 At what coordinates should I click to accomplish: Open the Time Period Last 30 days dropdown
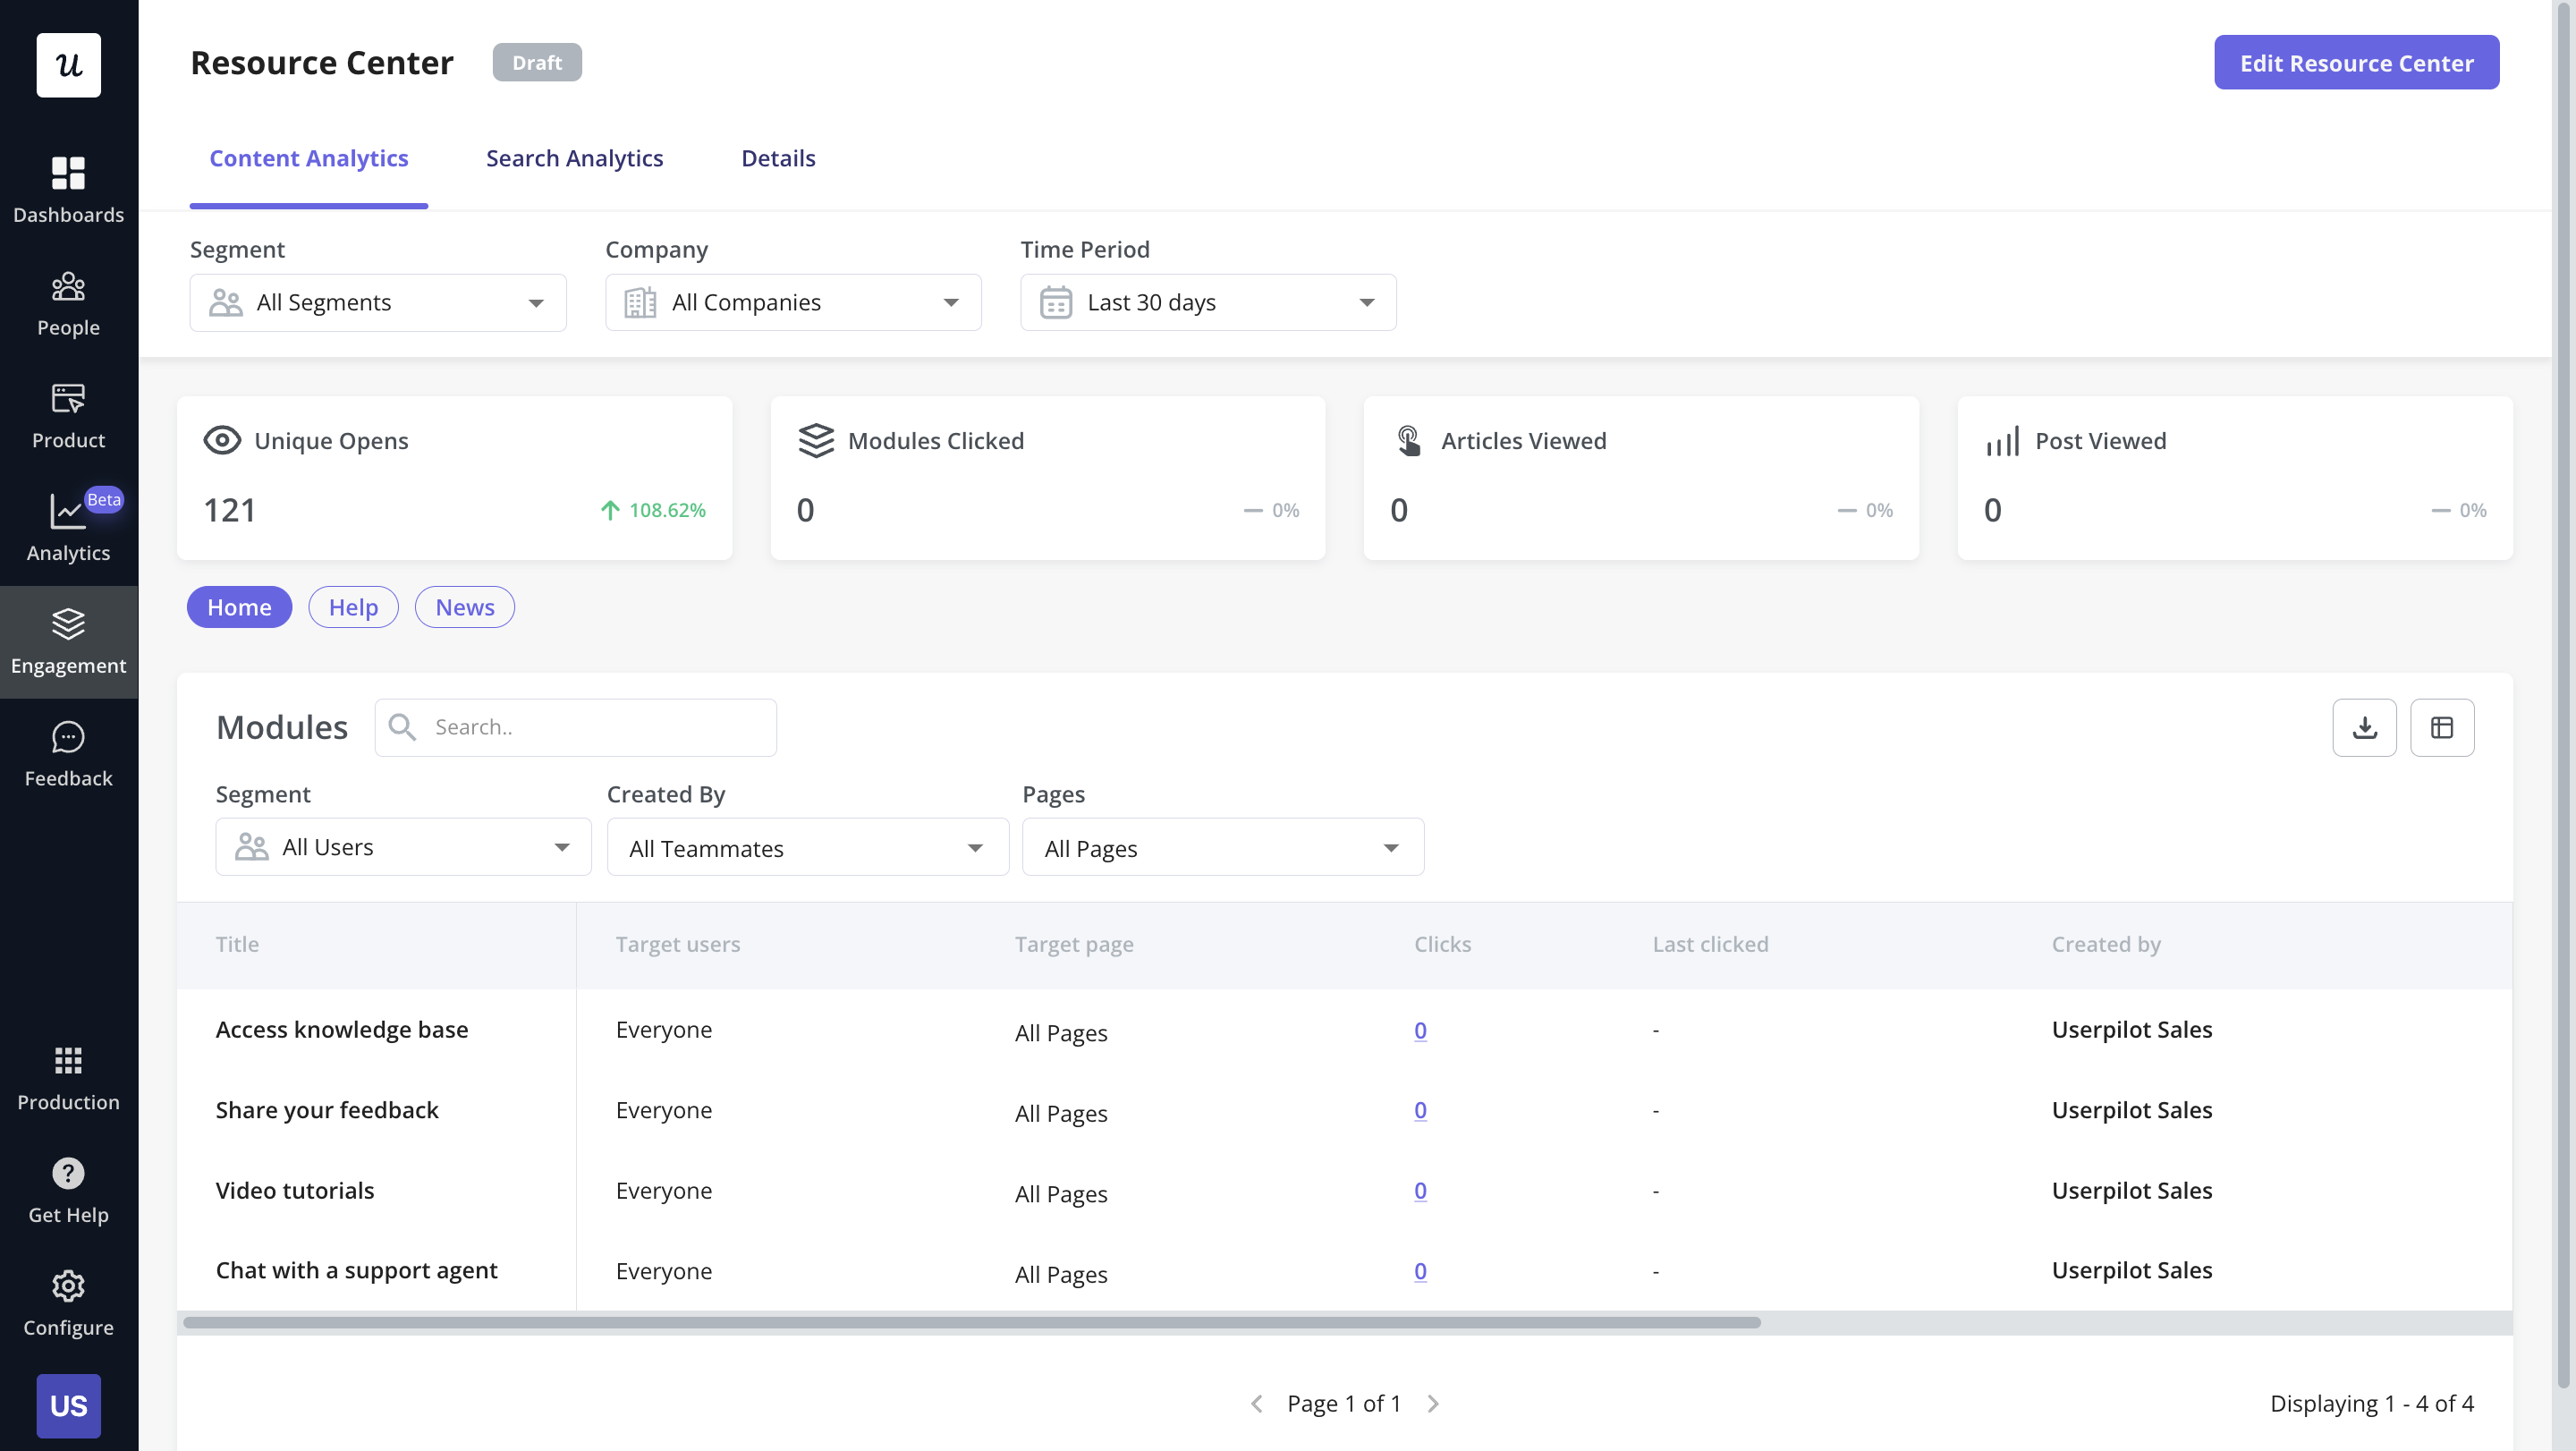coord(1207,302)
